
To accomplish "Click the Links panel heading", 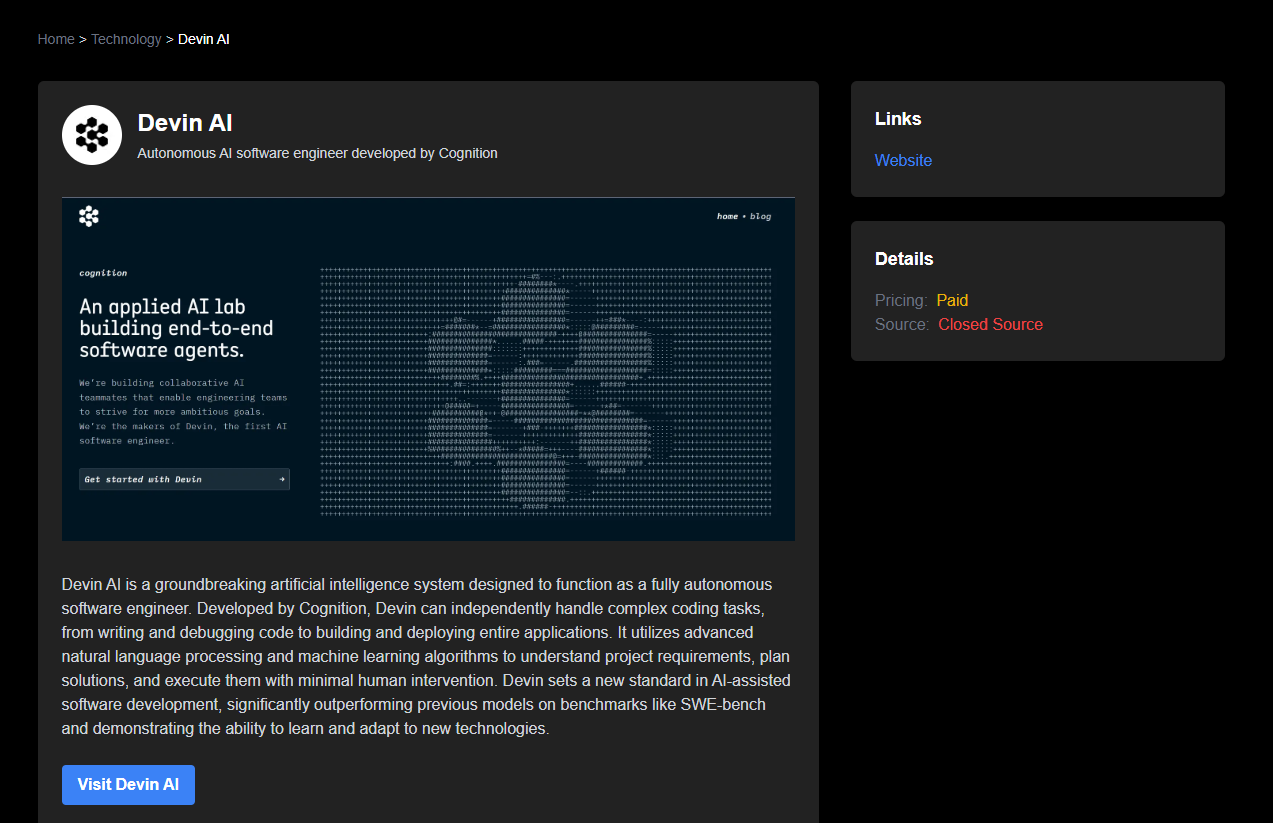I will click(x=898, y=119).
